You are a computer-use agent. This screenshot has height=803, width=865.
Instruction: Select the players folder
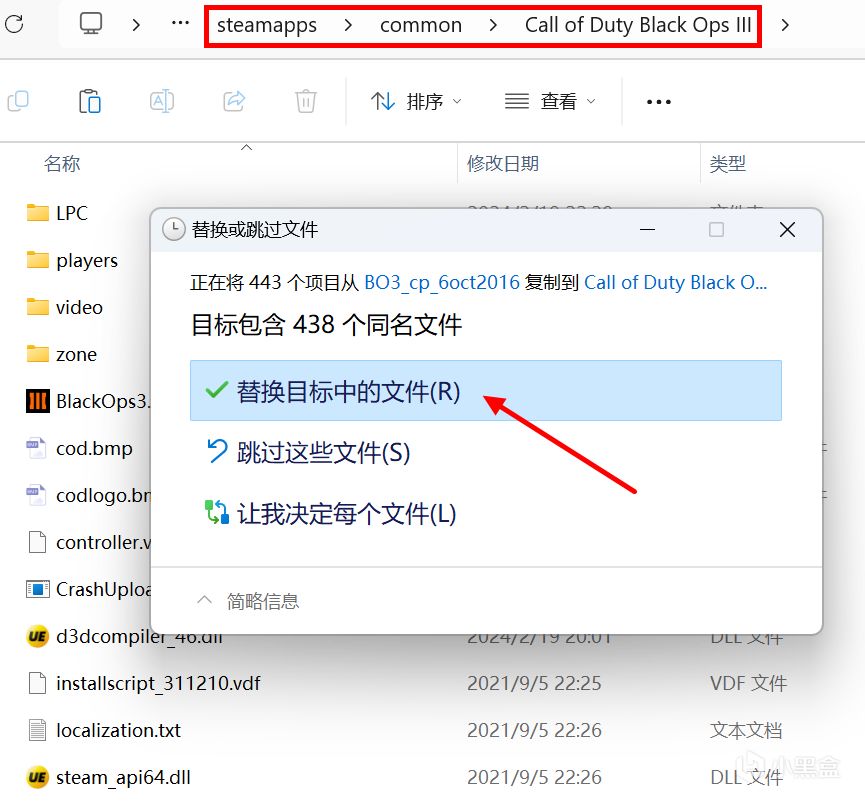click(72, 260)
